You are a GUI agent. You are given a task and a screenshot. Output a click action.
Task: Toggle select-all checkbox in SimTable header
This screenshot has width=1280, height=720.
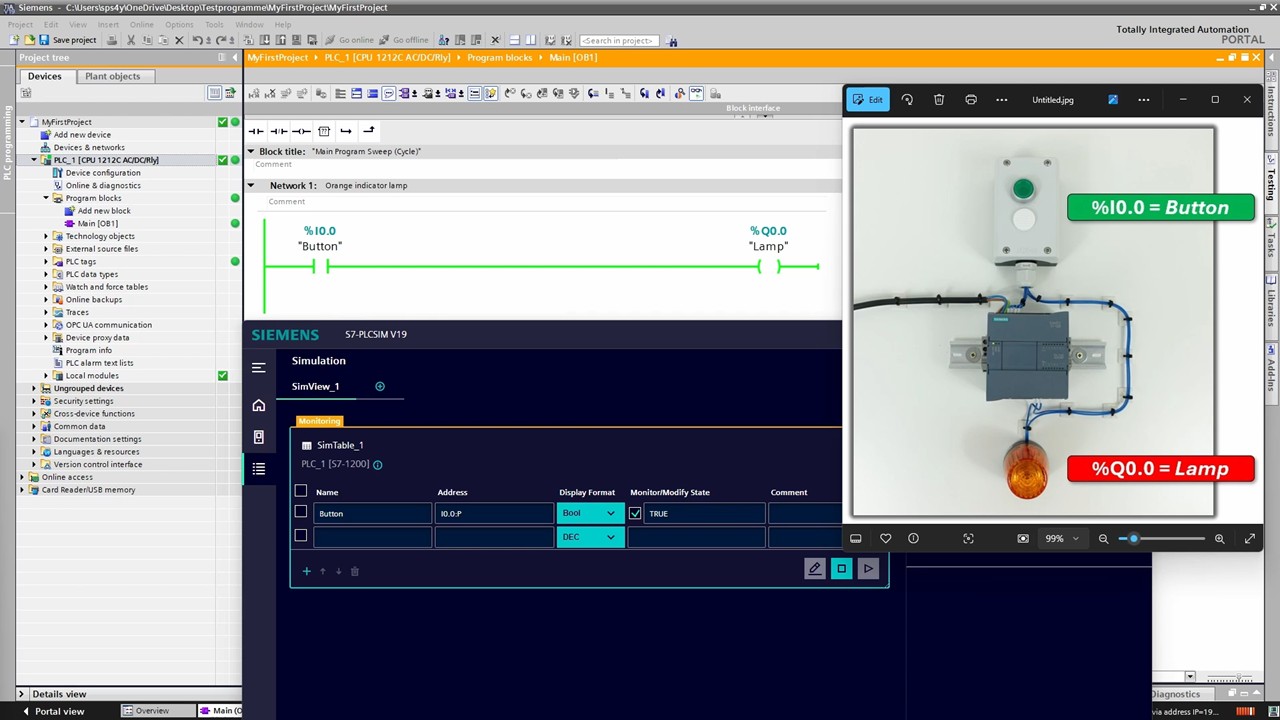(x=301, y=491)
